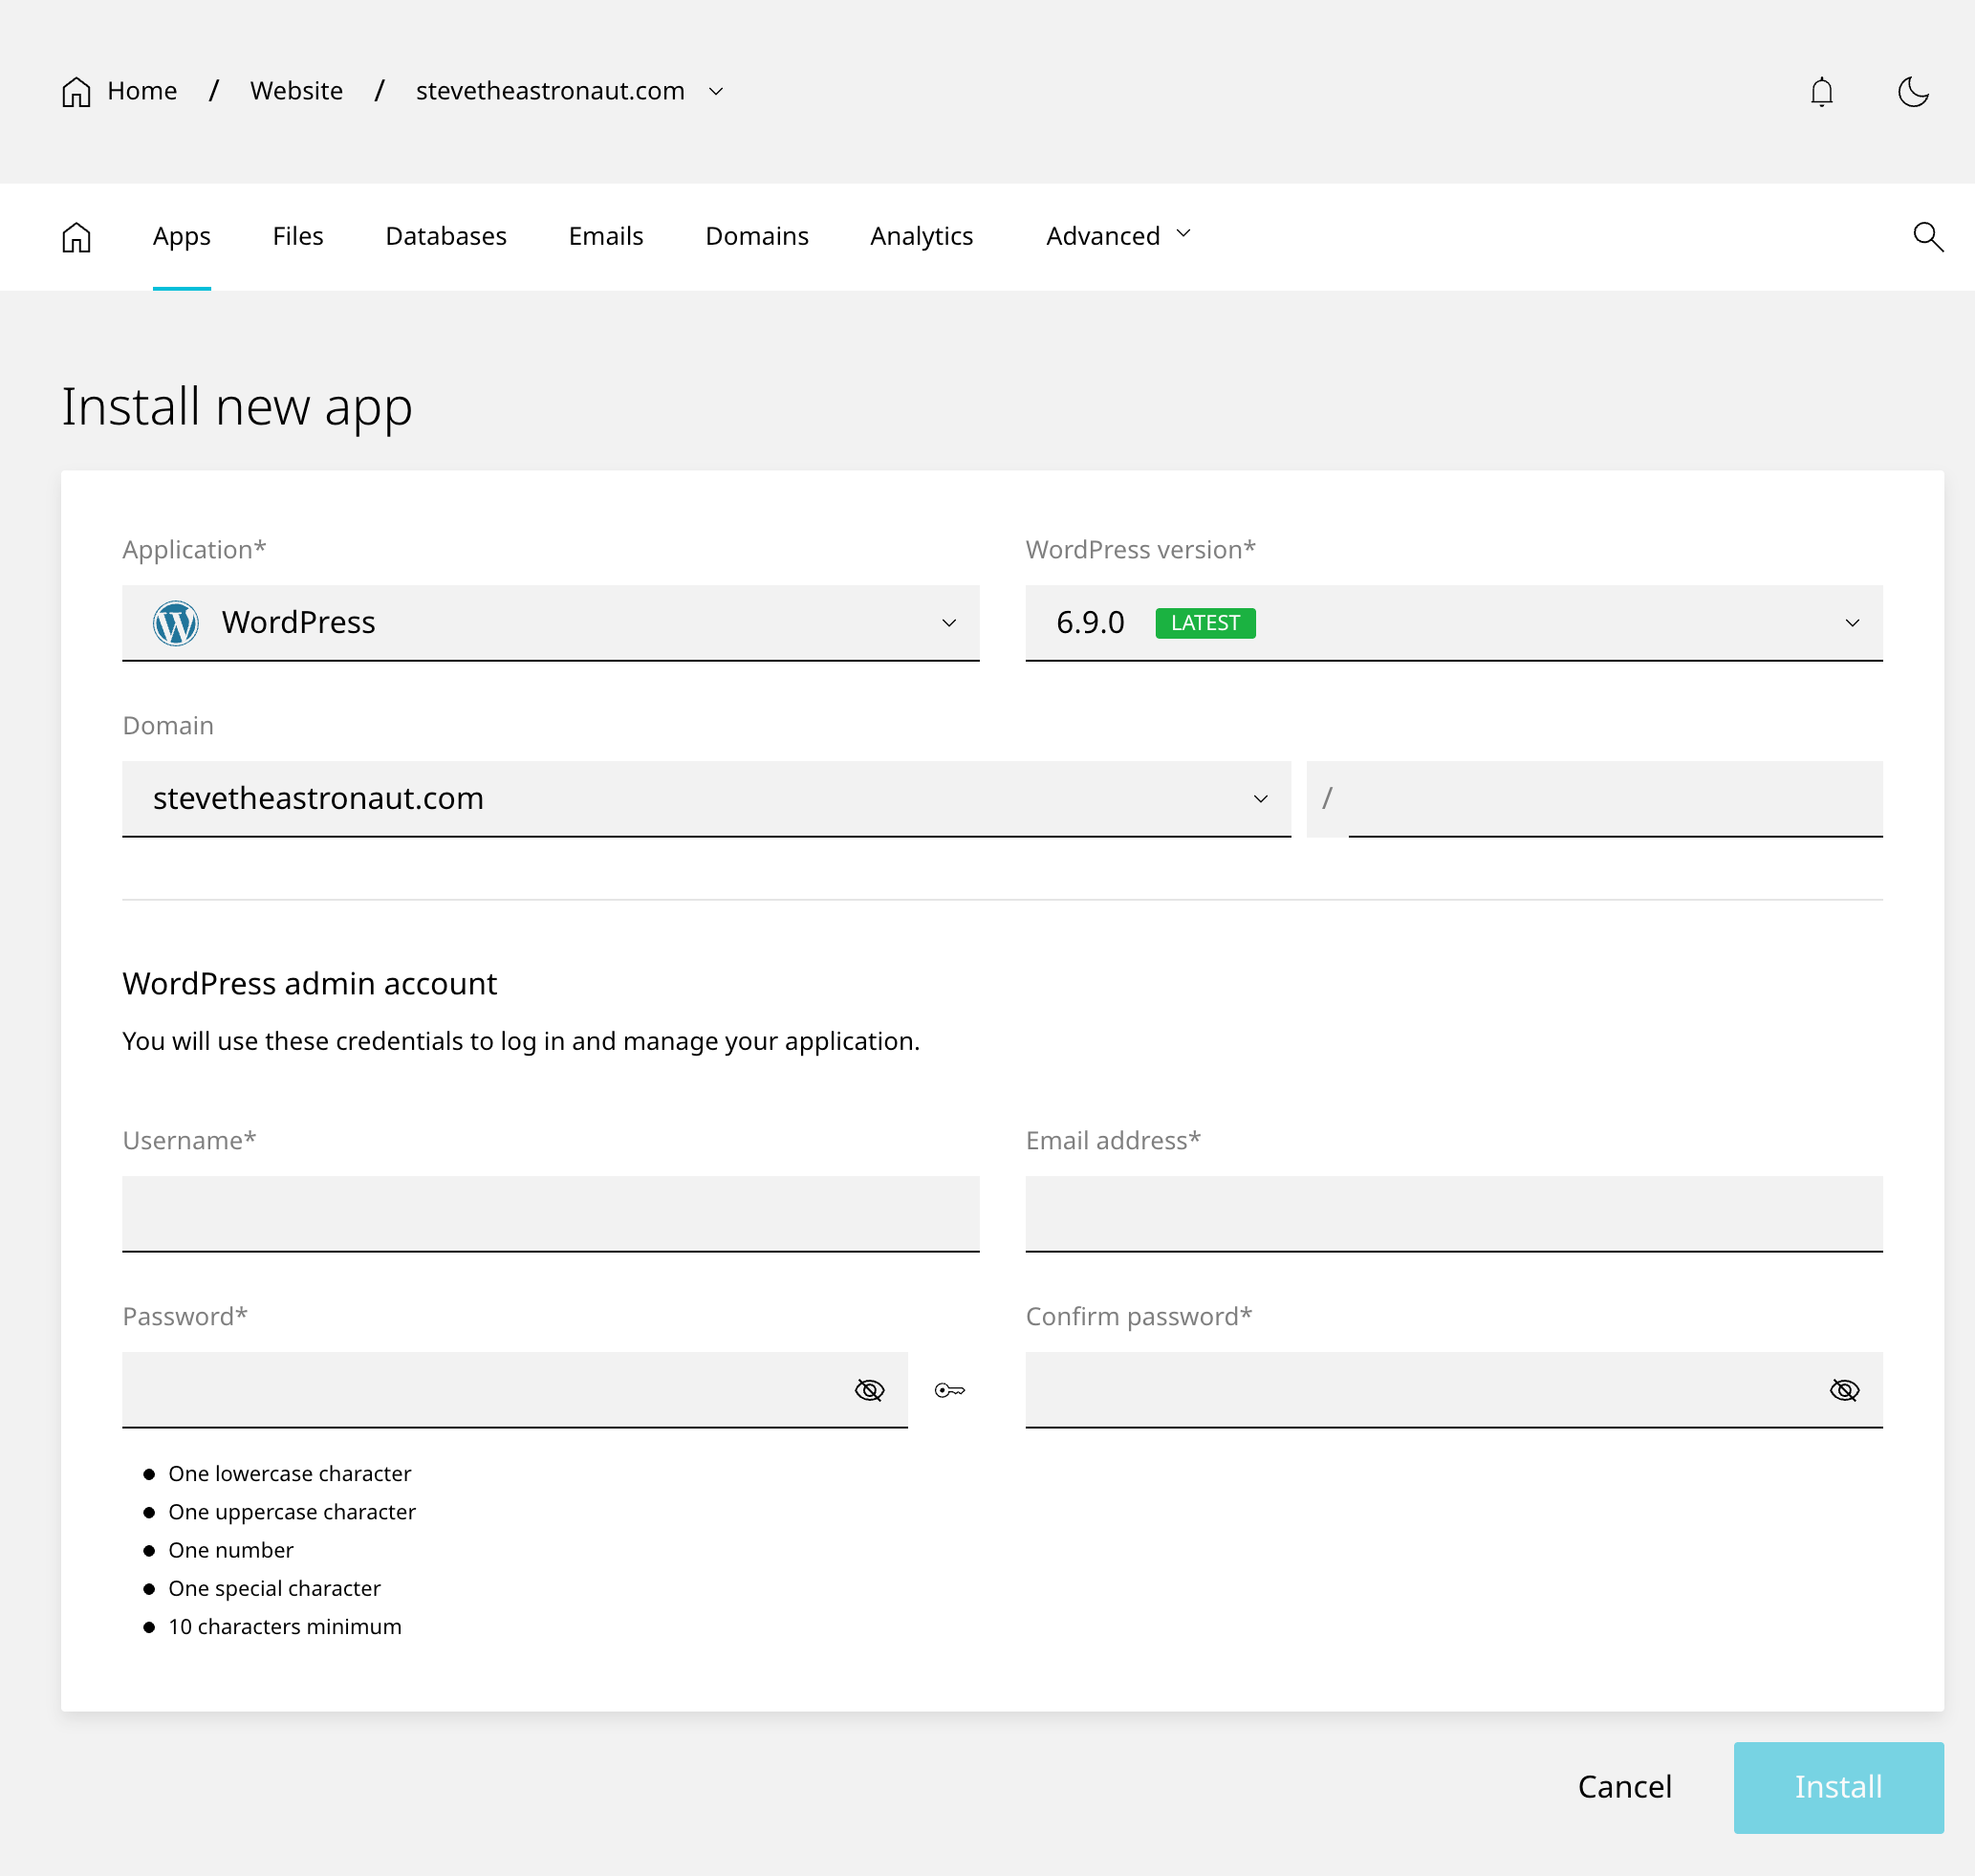Open the WordPress version dropdown
Screen dimensions: 1975x1876
(1851, 623)
